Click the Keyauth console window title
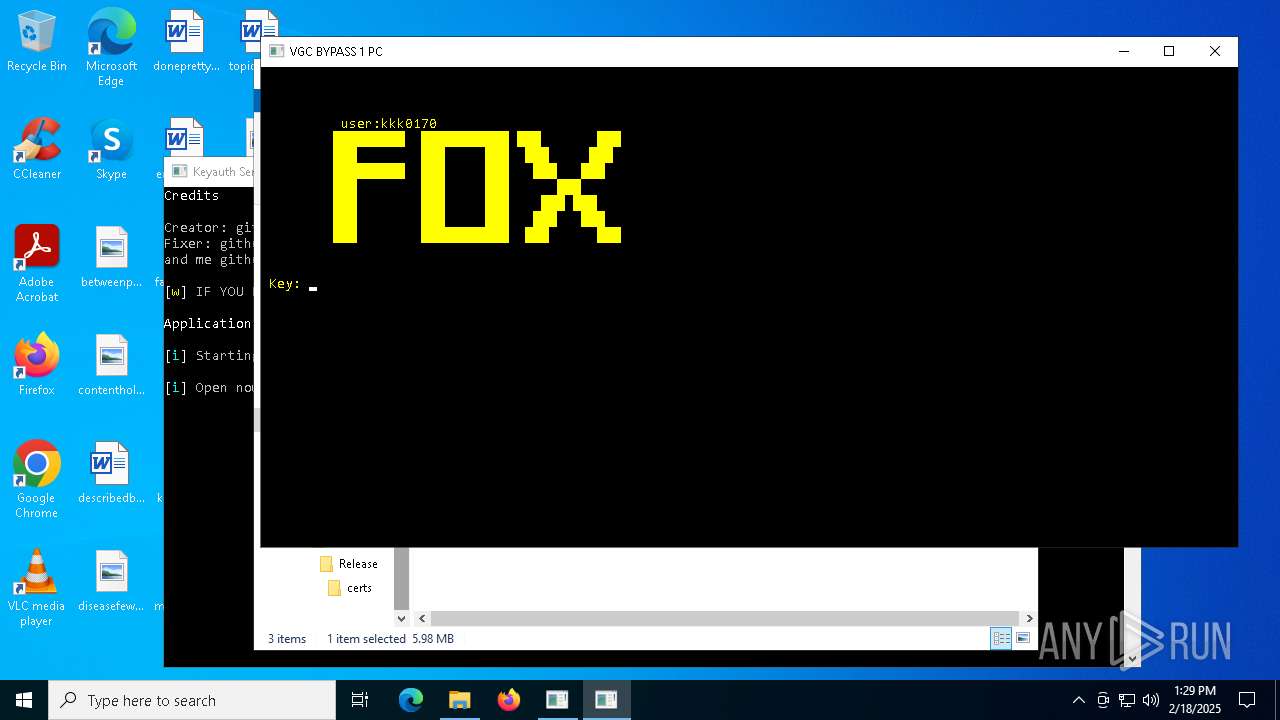Image resolution: width=1280 pixels, height=720 pixels. [x=222, y=172]
